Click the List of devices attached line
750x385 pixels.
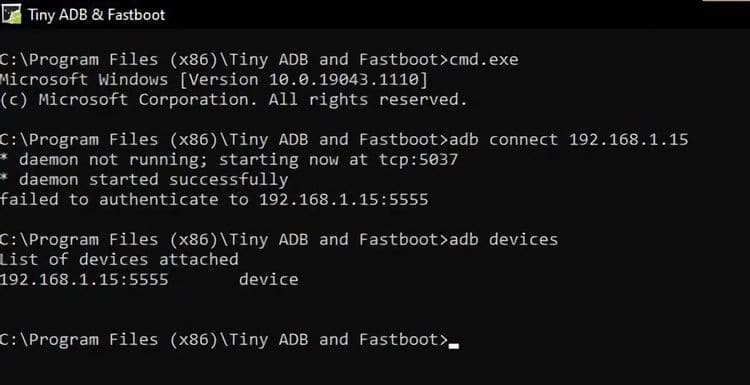click(x=119, y=260)
